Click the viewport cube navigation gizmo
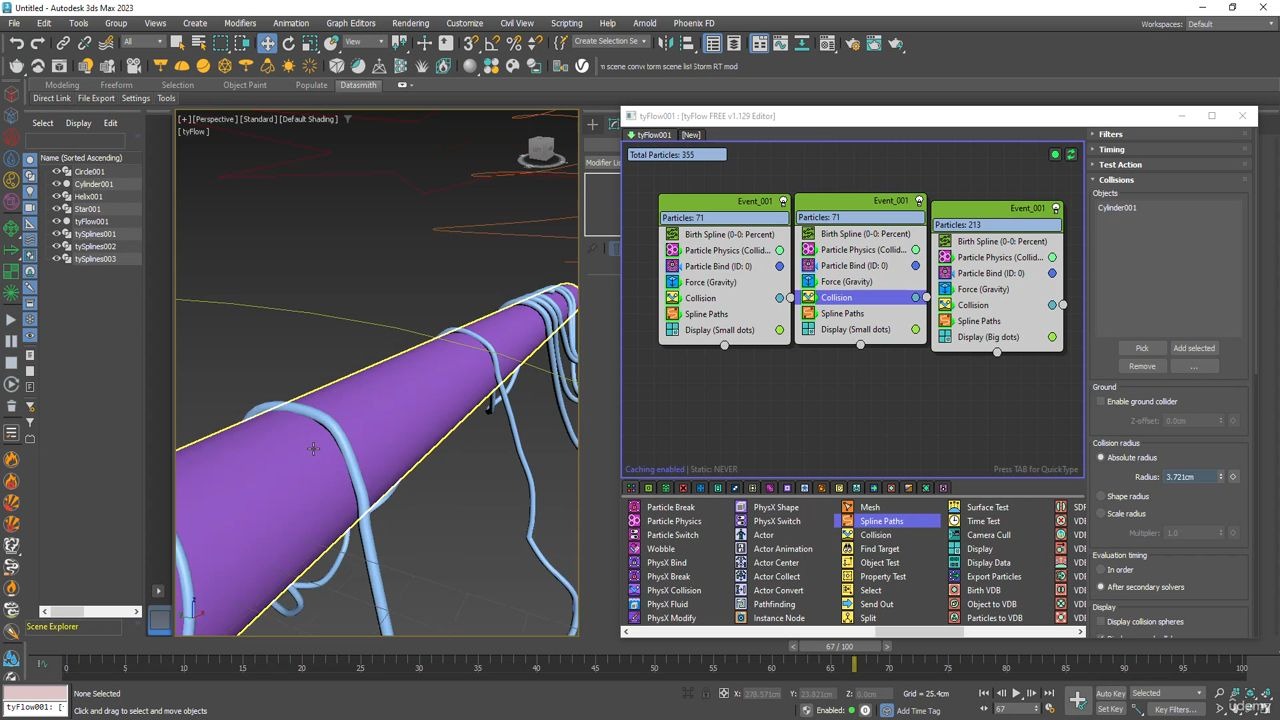The height and width of the screenshot is (720, 1280). [541, 151]
